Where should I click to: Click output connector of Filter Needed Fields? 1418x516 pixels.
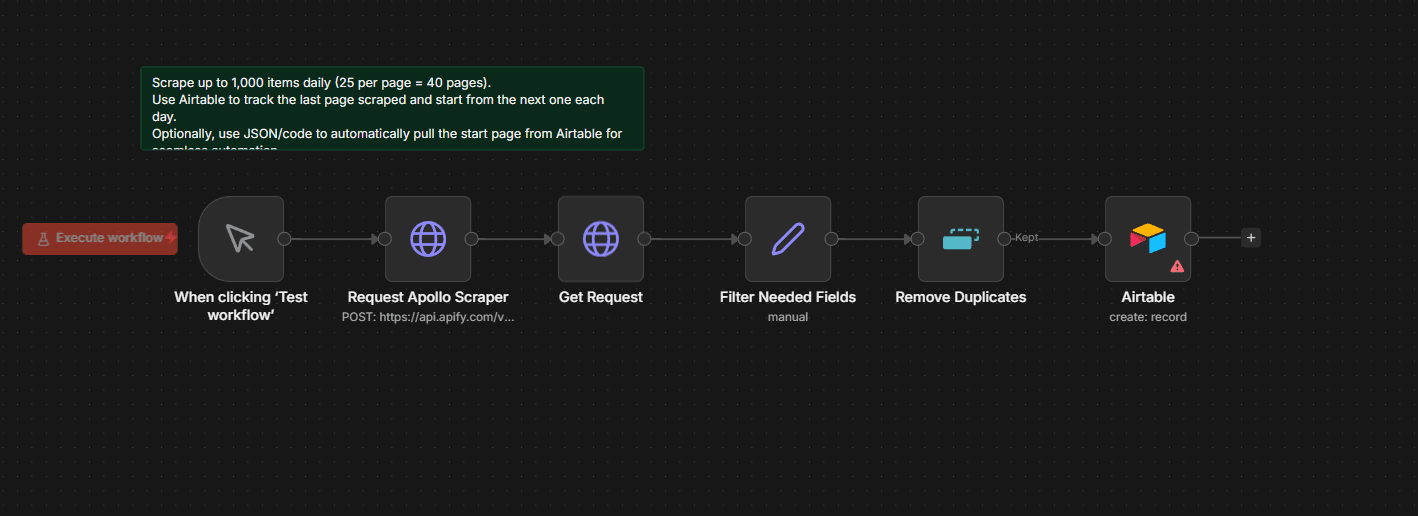pyautogui.click(x=831, y=238)
